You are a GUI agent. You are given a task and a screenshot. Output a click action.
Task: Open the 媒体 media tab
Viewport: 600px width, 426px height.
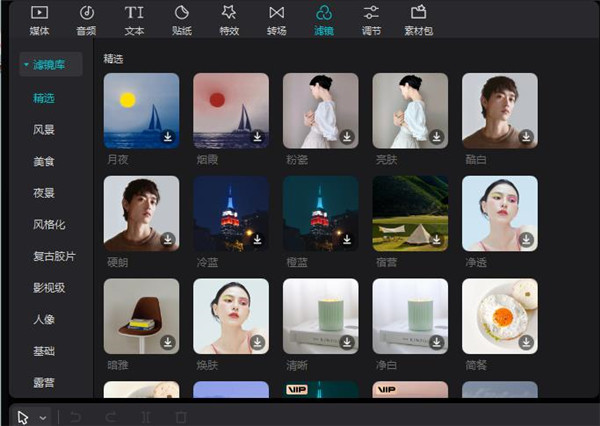(x=39, y=20)
